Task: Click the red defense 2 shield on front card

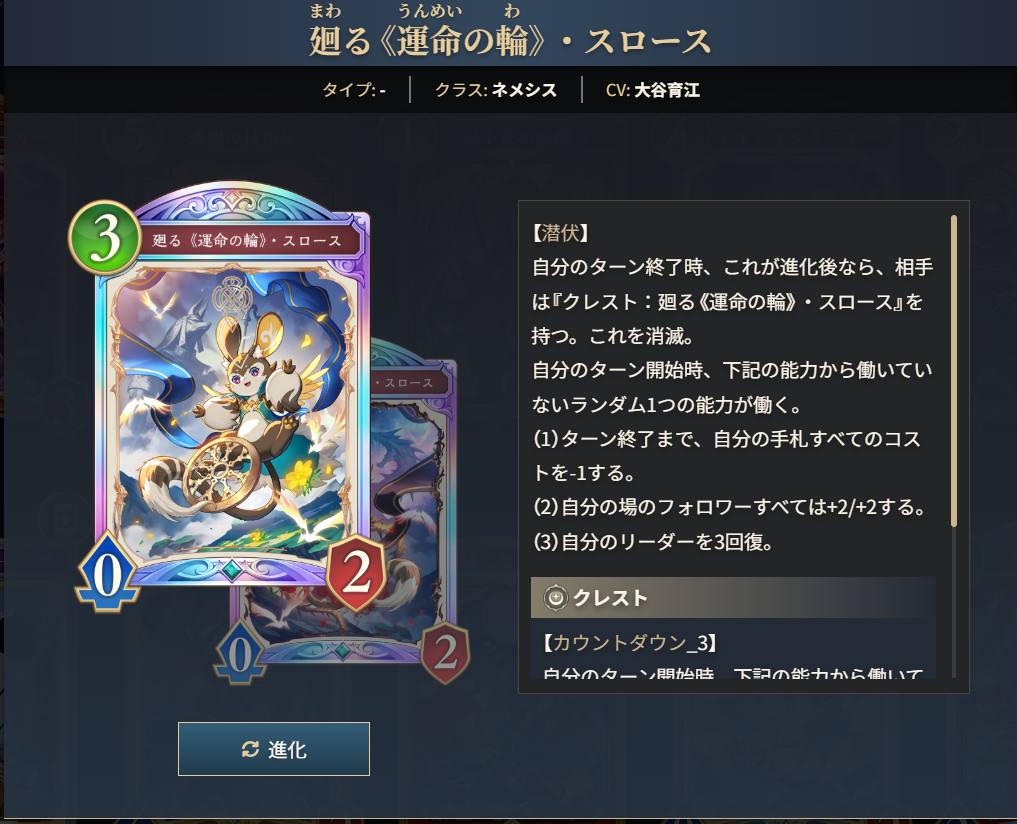Action: click(355, 572)
